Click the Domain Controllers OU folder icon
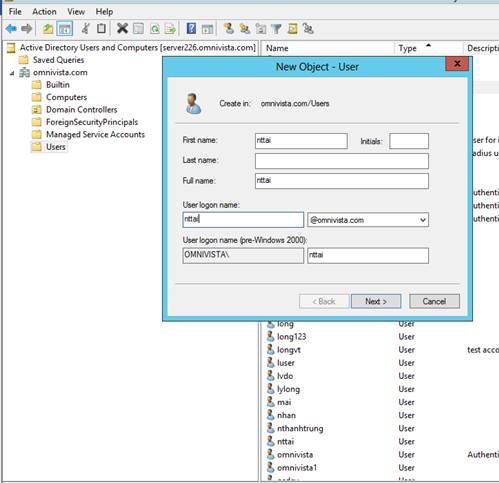Viewport: 499px width, 483px height. (x=37, y=110)
